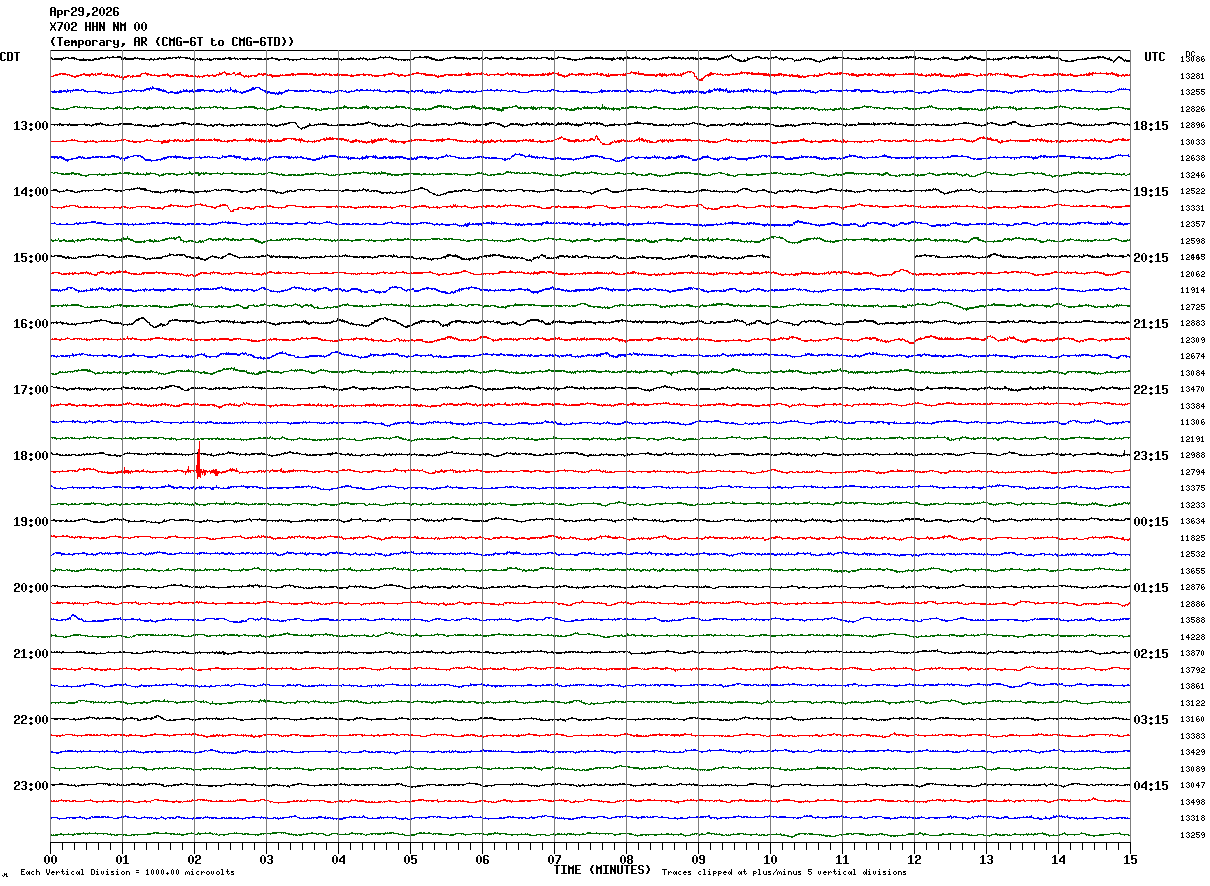Click the 18:15 UTC time label

point(1151,126)
